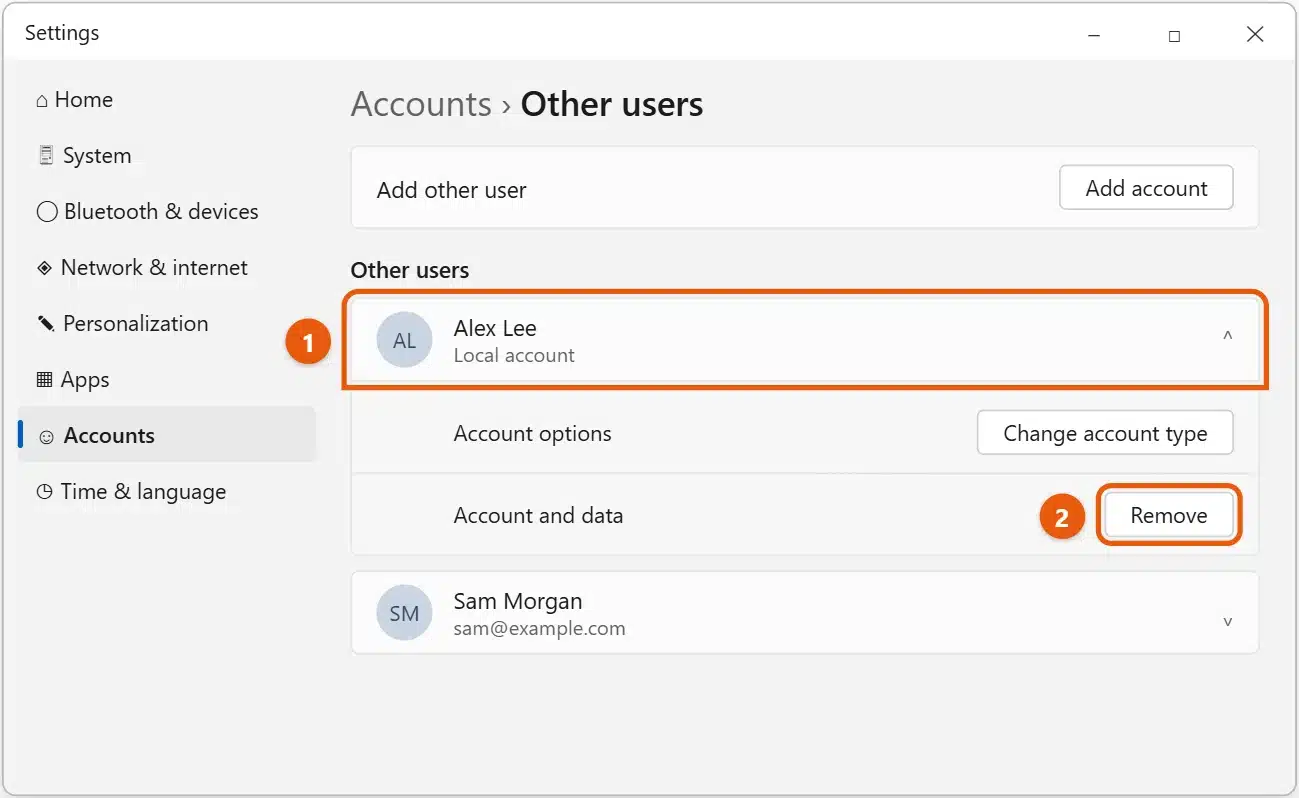Switch to the Apps section
Image resolution: width=1299 pixels, height=798 pixels.
tap(166, 380)
